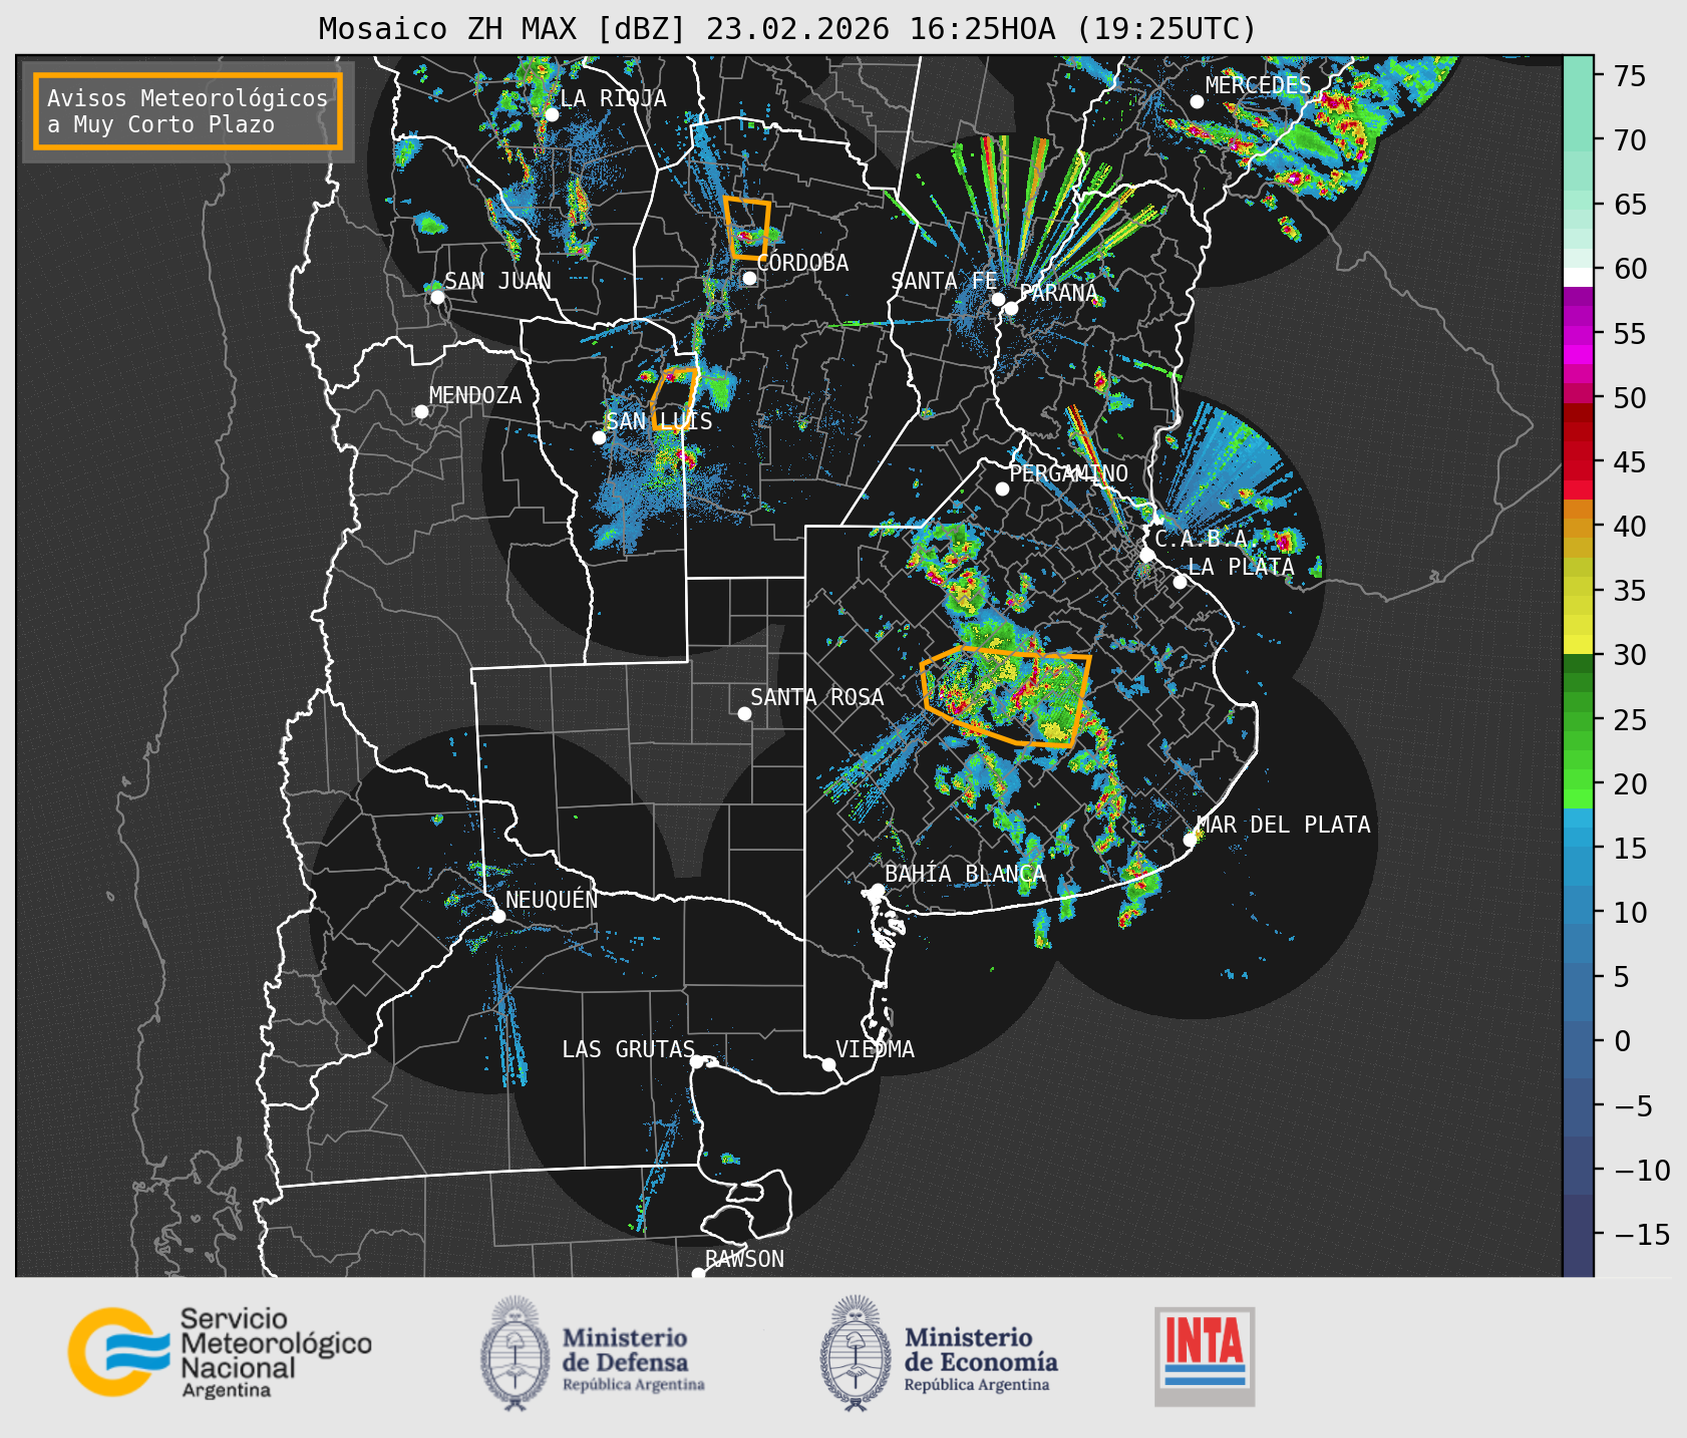Click the green 25 dBZ color scale band
This screenshot has height=1438, width=1687.
click(x=1578, y=720)
